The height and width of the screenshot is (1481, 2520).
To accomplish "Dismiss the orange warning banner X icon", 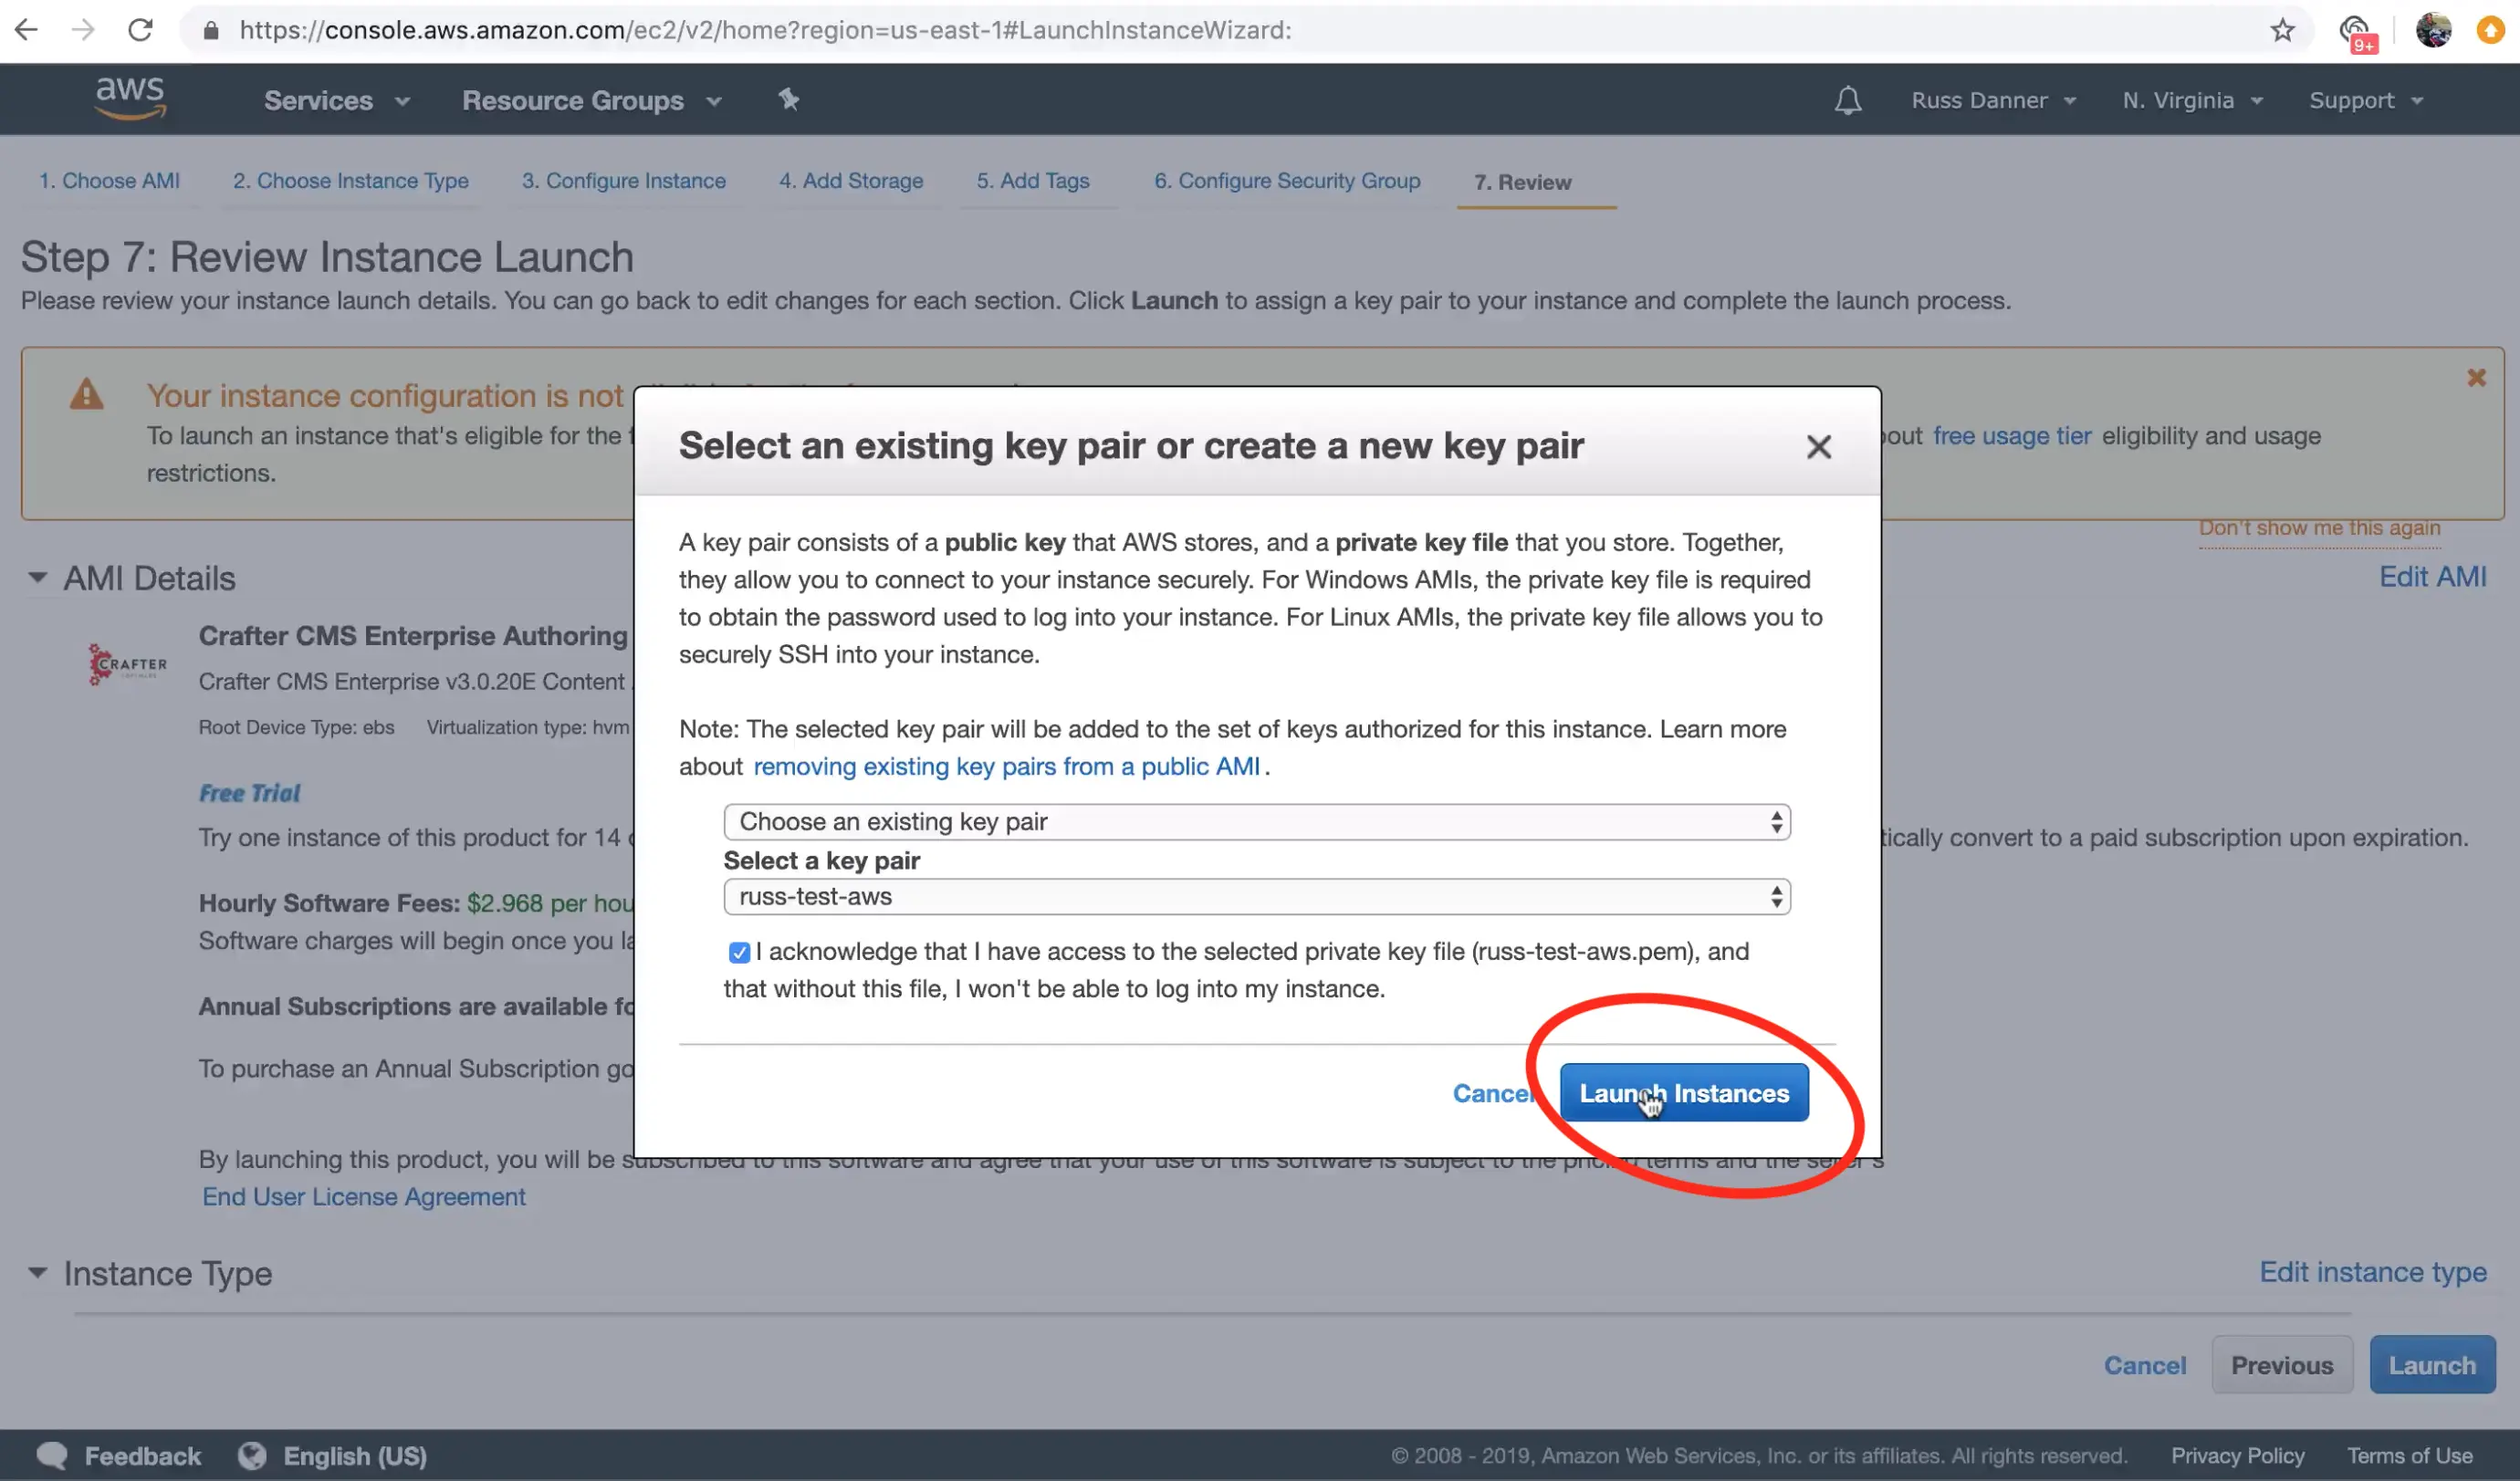I will tap(2475, 378).
